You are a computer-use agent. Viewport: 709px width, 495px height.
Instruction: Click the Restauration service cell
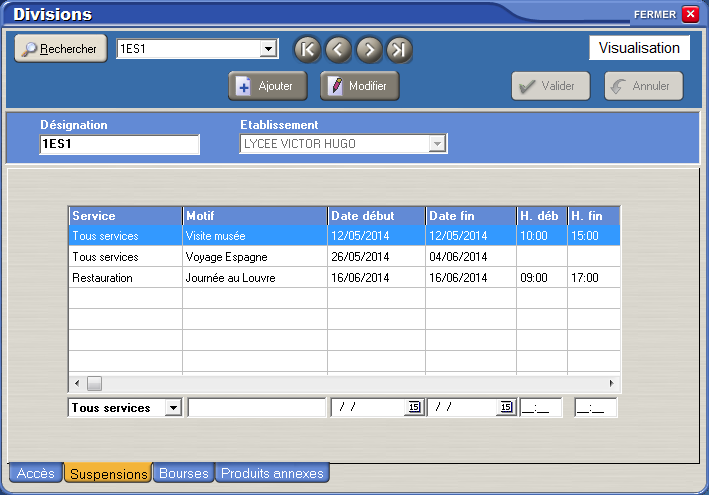pos(126,277)
